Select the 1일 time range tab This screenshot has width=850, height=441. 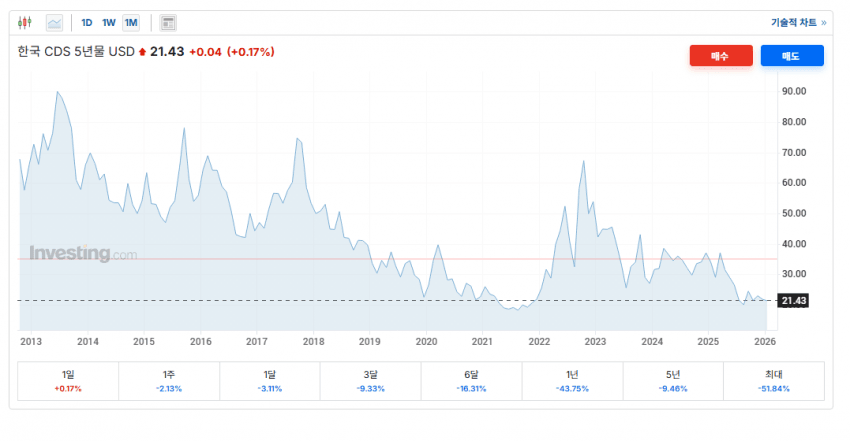[68, 381]
